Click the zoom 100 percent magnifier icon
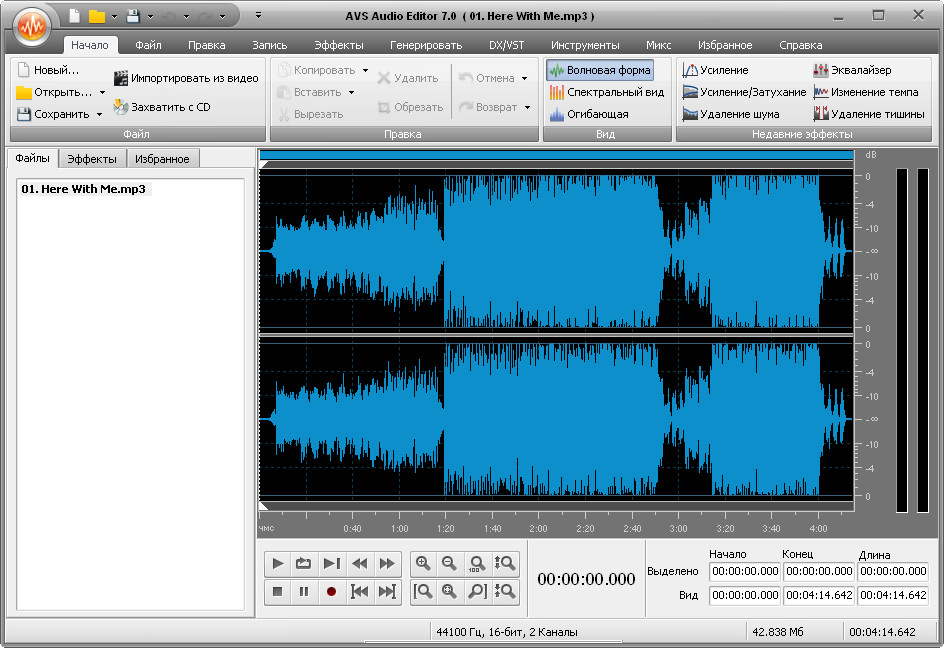The height and width of the screenshot is (648, 944). pos(477,564)
